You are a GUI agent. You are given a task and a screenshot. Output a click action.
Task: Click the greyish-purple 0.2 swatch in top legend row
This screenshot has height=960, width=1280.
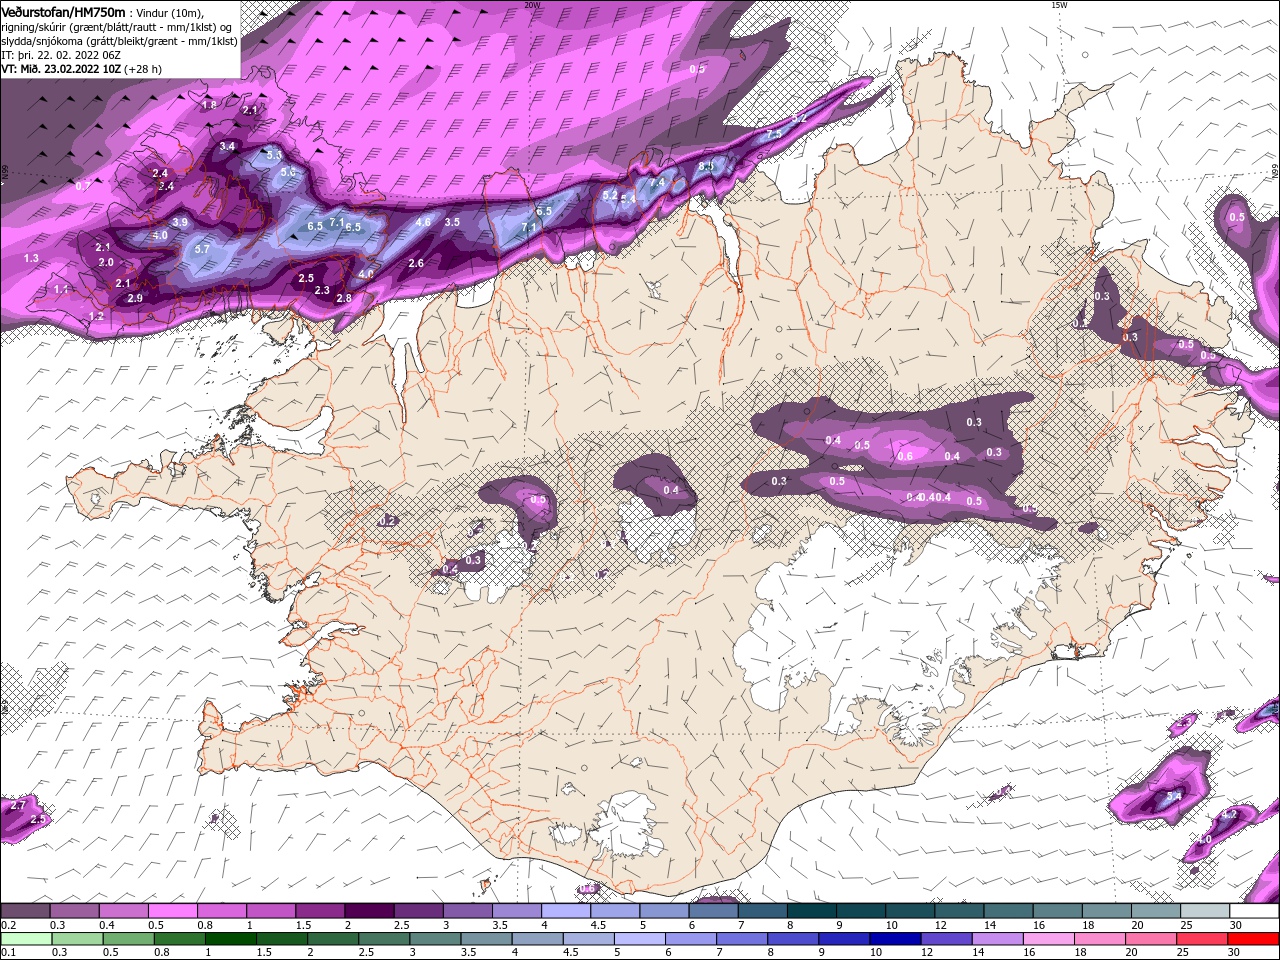tap(25, 911)
